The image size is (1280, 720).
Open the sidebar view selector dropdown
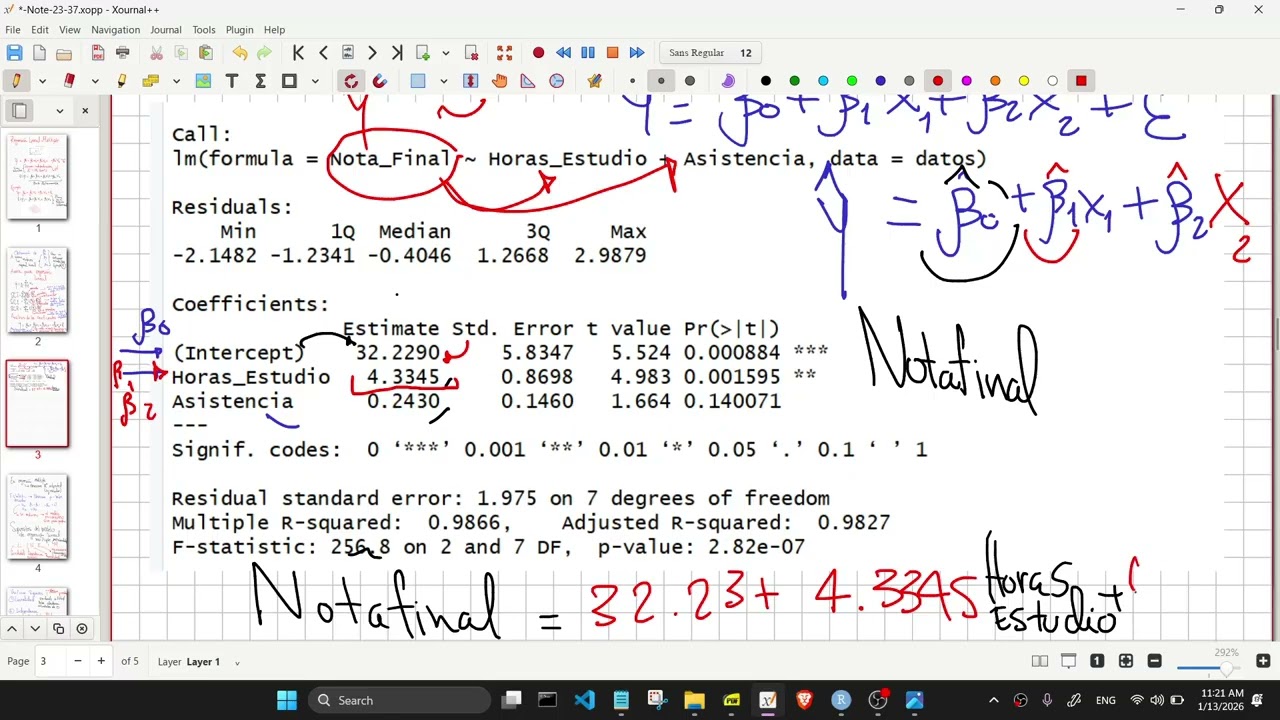pyautogui.click(x=59, y=111)
